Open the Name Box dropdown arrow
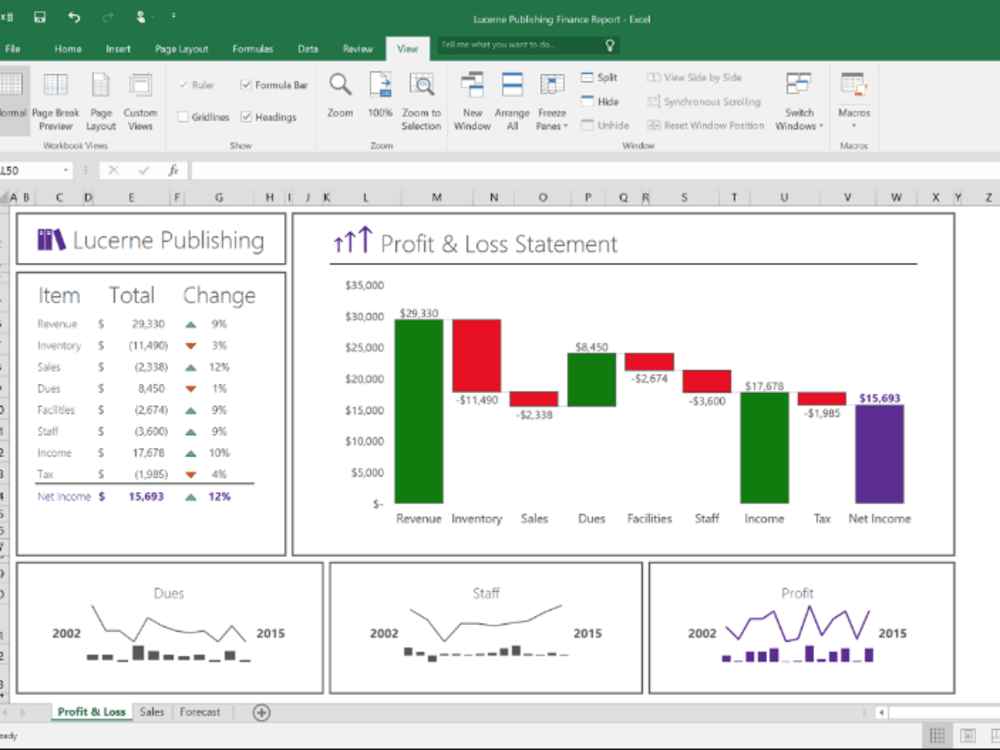This screenshot has height=750, width=1000. 66,170
